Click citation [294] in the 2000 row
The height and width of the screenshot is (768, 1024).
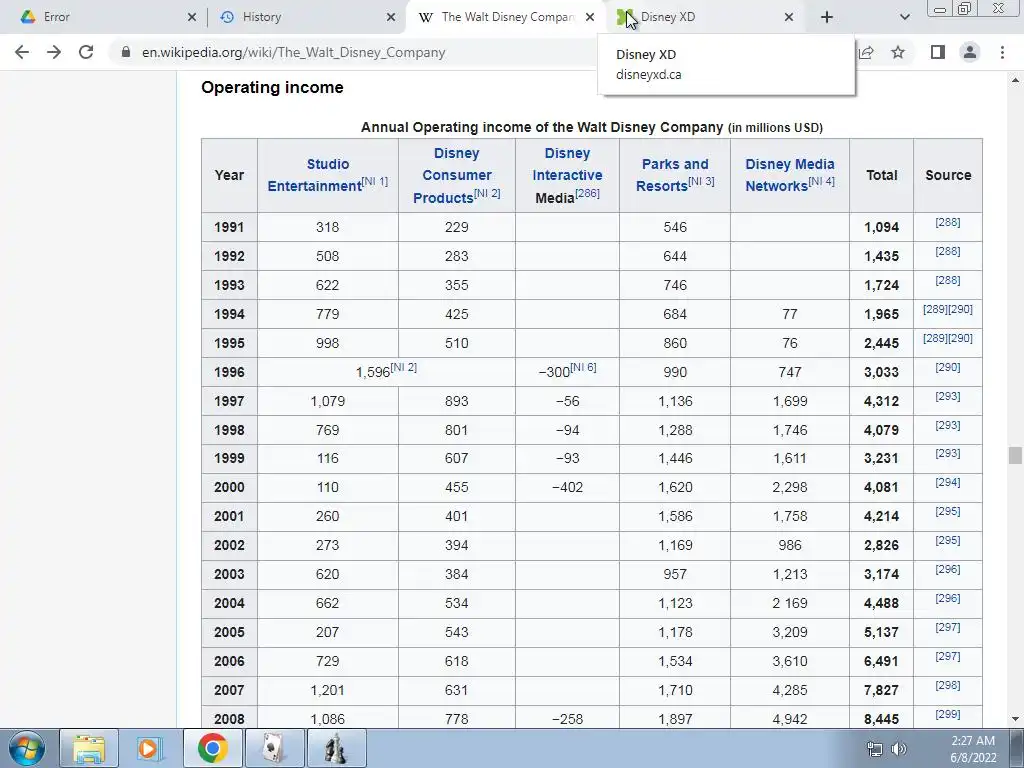948,482
